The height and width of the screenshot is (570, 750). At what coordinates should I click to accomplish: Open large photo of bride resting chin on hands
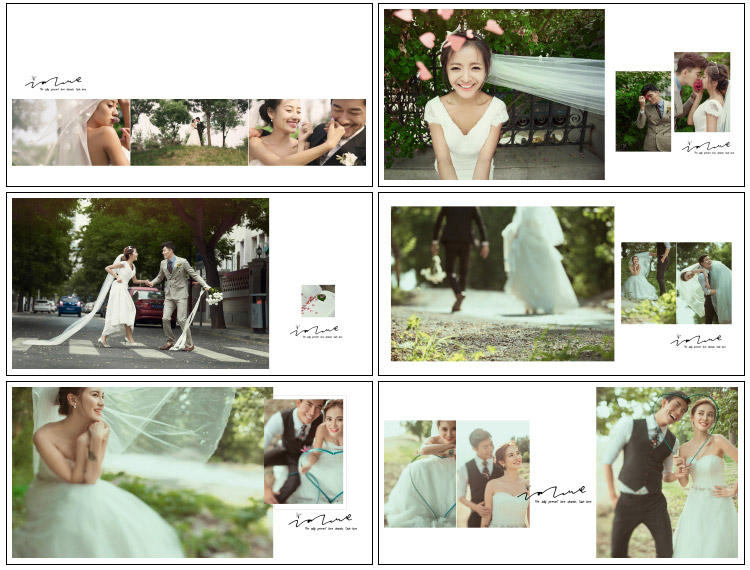(x=143, y=472)
